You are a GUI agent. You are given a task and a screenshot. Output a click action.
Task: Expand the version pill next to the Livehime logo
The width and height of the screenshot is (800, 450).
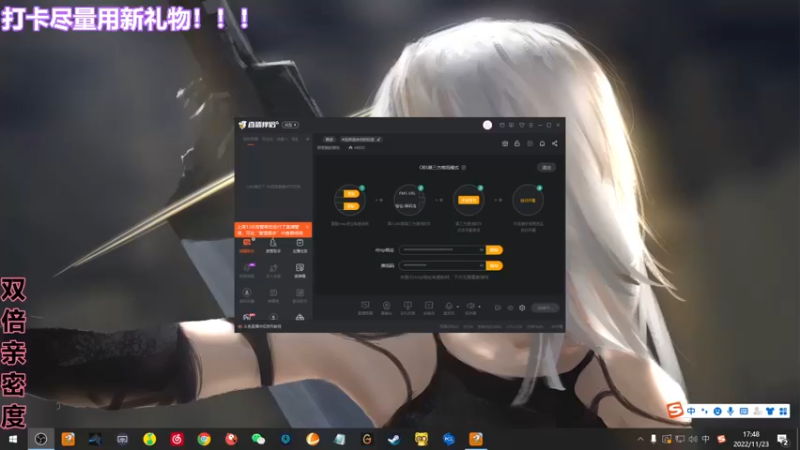(x=290, y=125)
